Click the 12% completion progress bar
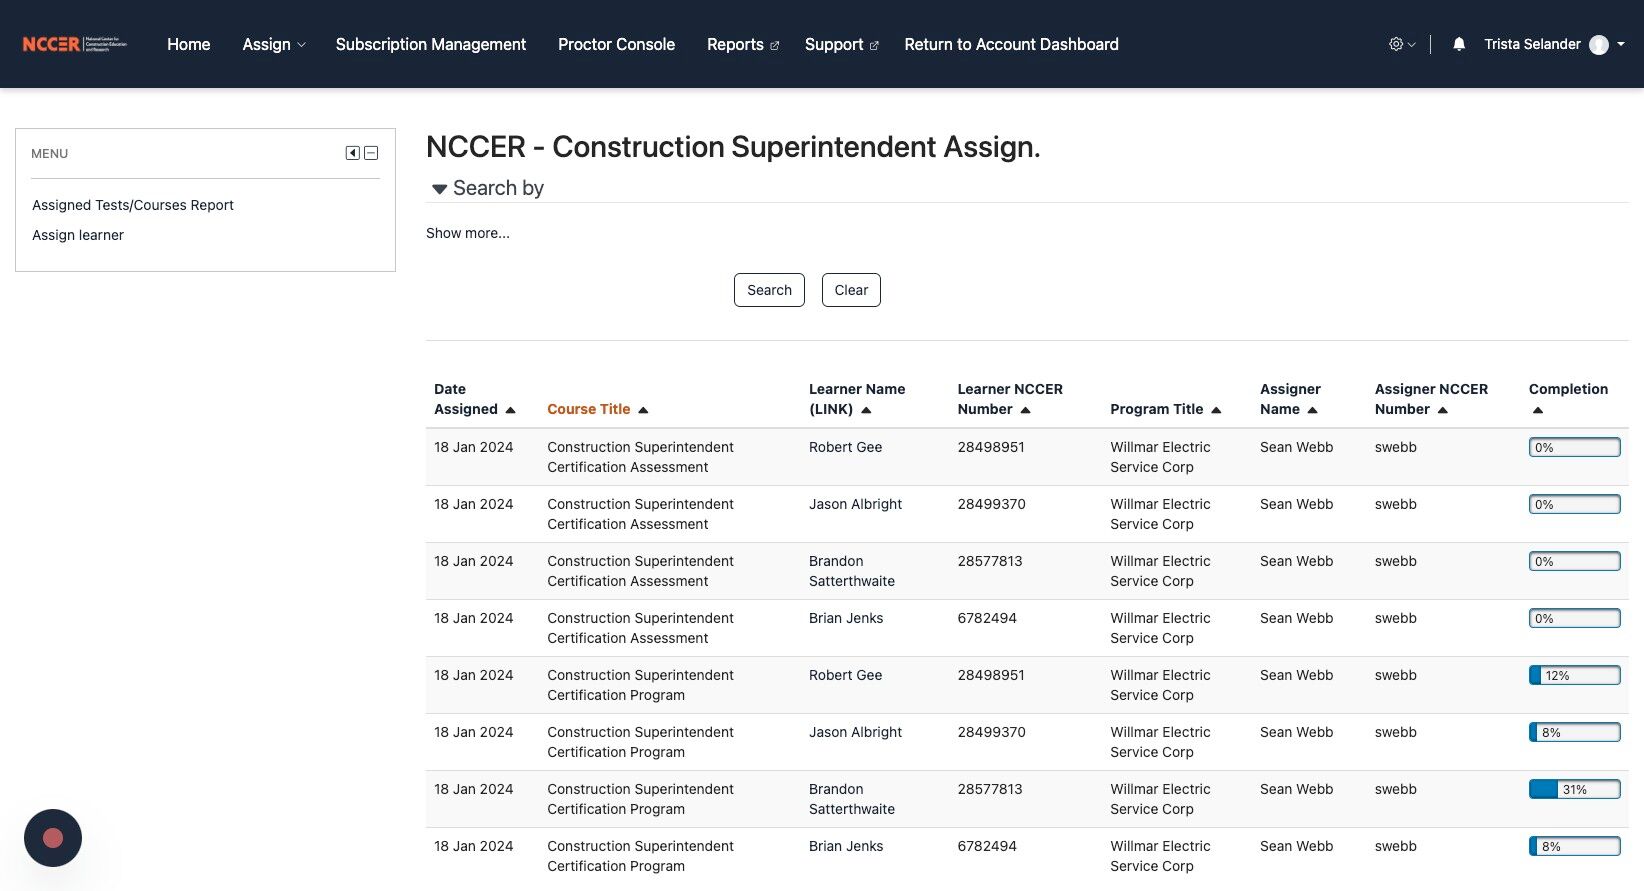1644x891 pixels. (x=1575, y=676)
